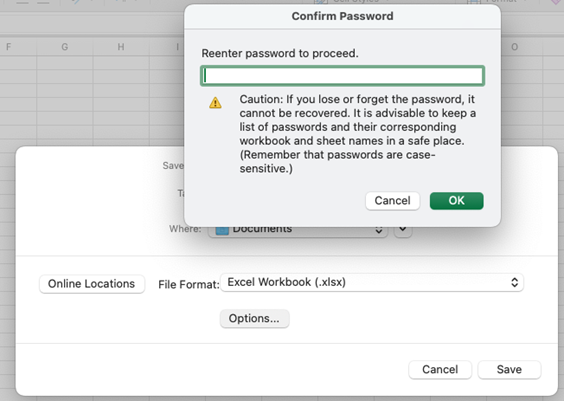The width and height of the screenshot is (564, 401).
Task: Click the caution message text
Action: point(358,134)
